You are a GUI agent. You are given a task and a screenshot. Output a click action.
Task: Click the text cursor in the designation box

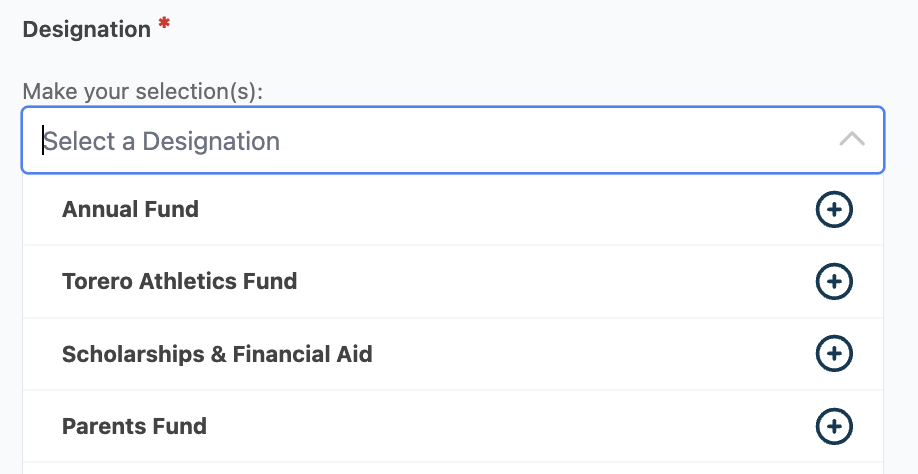click(x=43, y=141)
